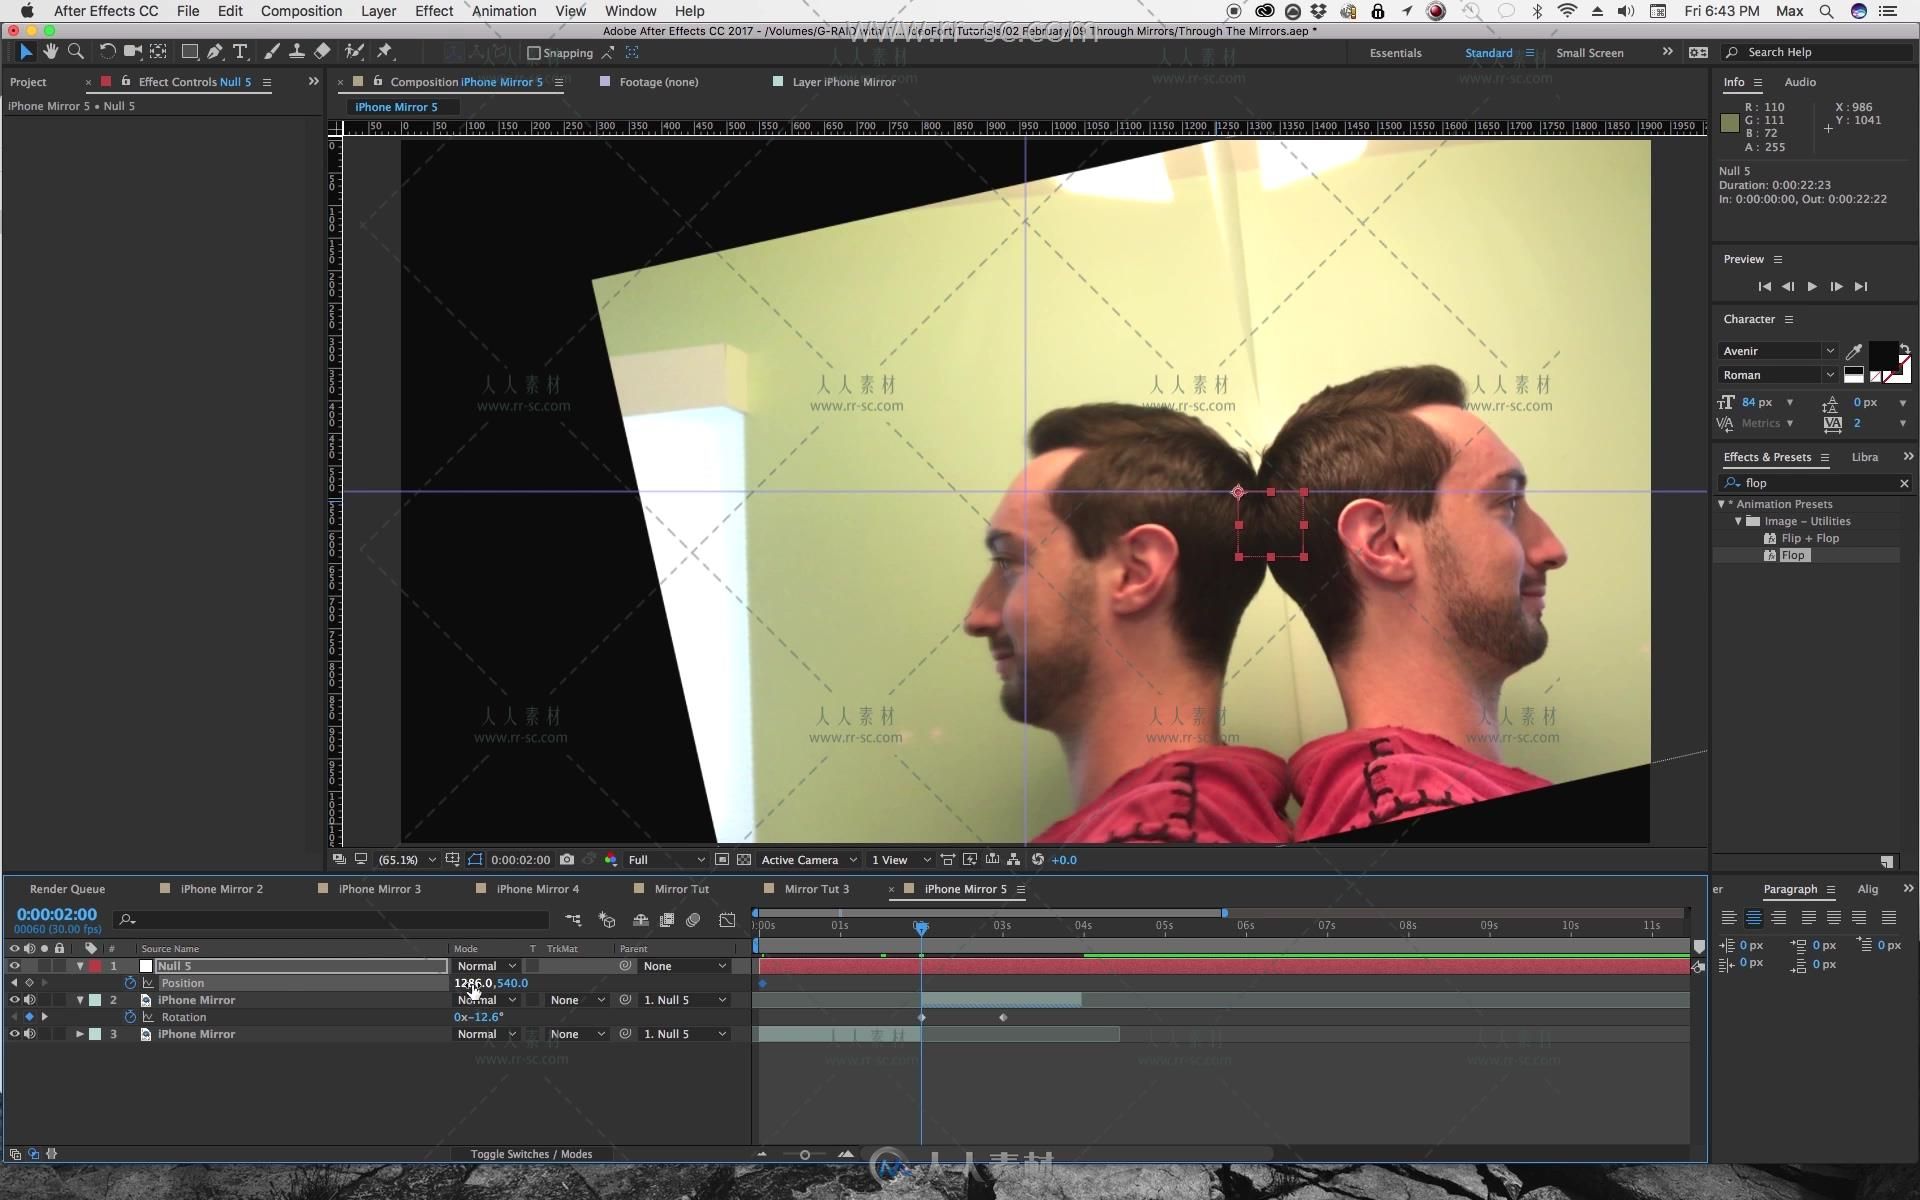Select the Selection arrow tool
The image size is (1920, 1200).
click(x=26, y=52)
